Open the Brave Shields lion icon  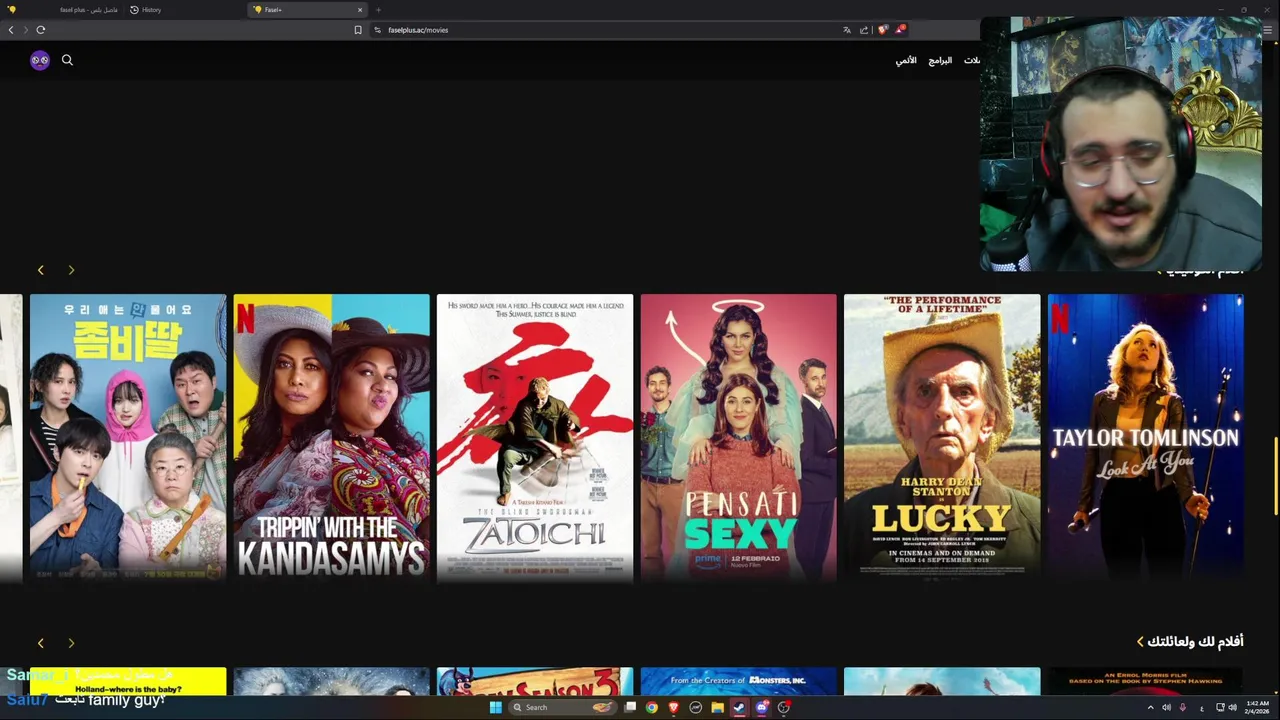coord(882,30)
